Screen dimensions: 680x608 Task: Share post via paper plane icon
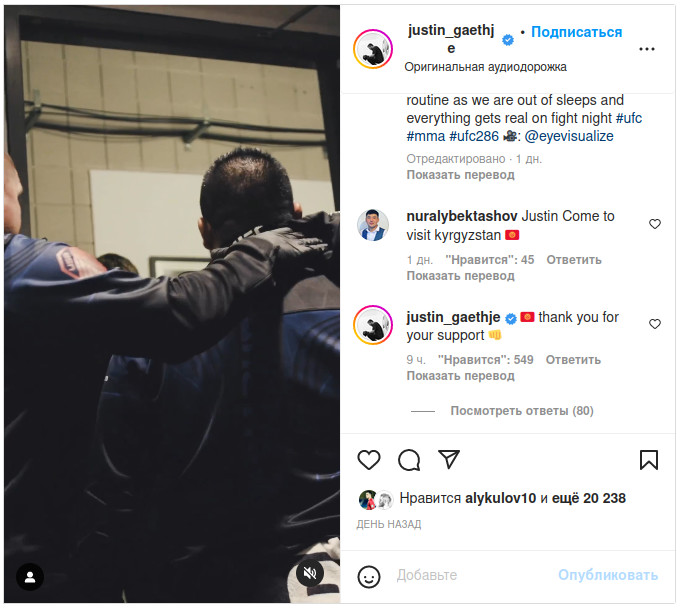tap(448, 459)
